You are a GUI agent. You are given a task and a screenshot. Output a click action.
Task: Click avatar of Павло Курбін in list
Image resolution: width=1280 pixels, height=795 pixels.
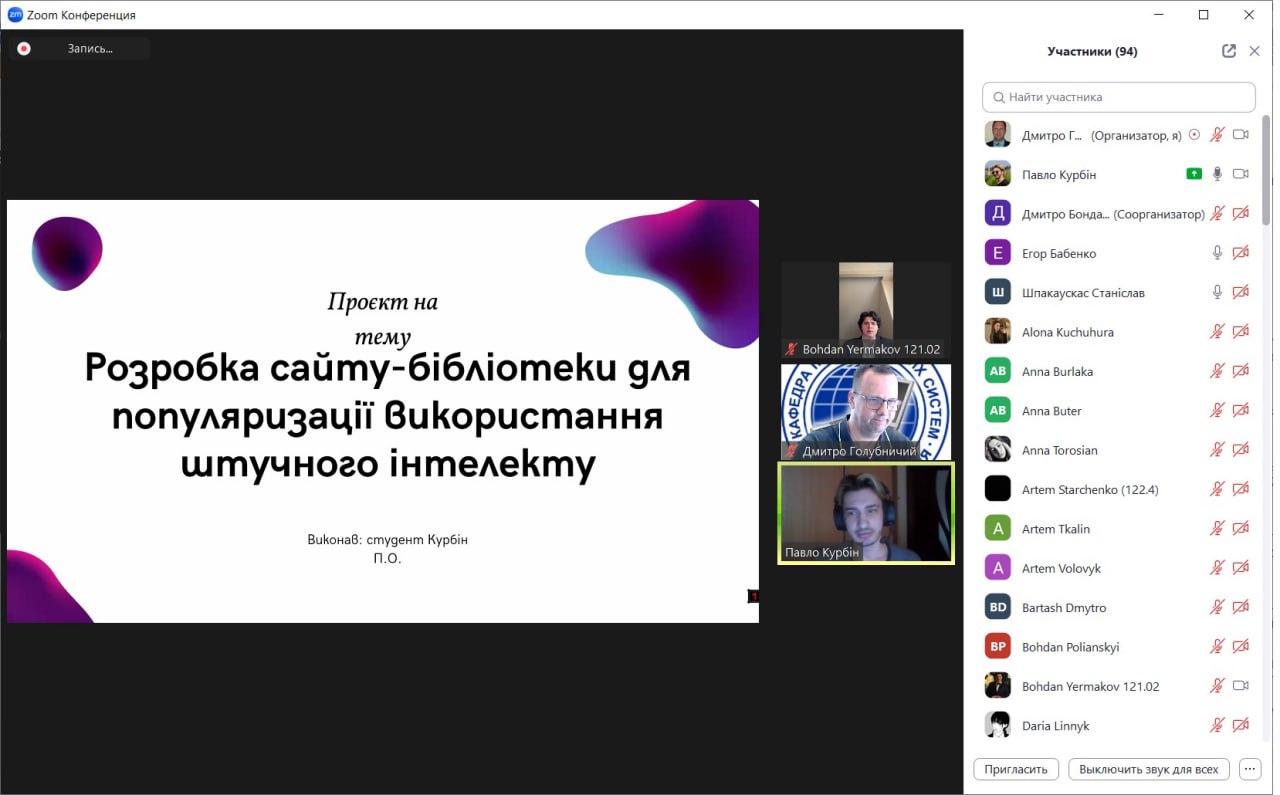997,174
